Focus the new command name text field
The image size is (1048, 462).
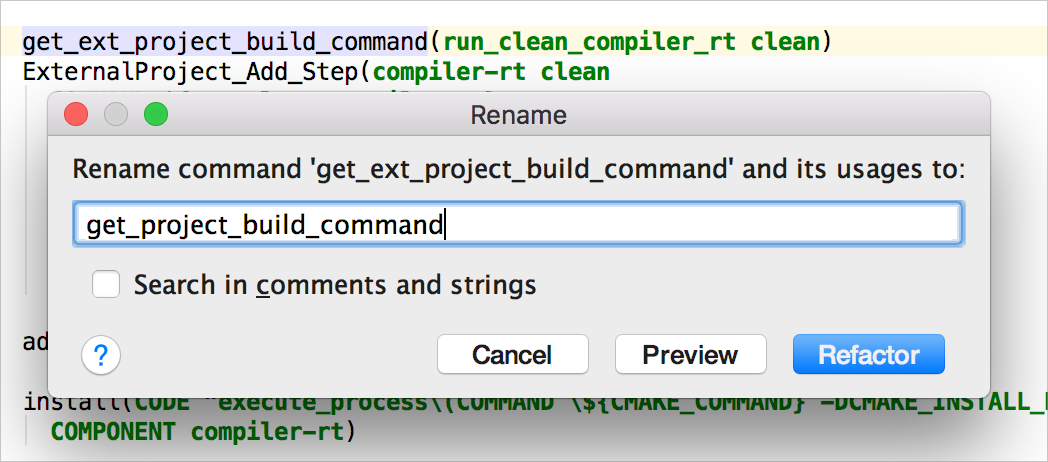point(518,224)
